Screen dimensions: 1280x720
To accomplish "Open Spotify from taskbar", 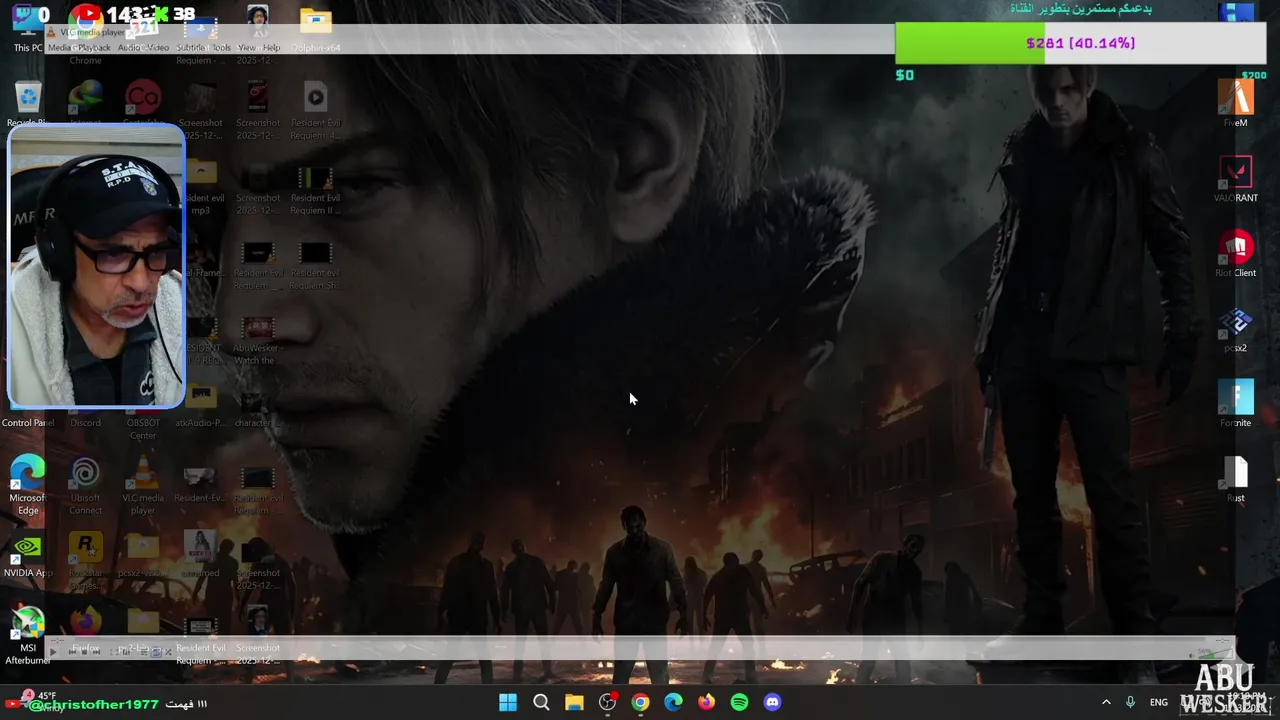I will click(739, 702).
